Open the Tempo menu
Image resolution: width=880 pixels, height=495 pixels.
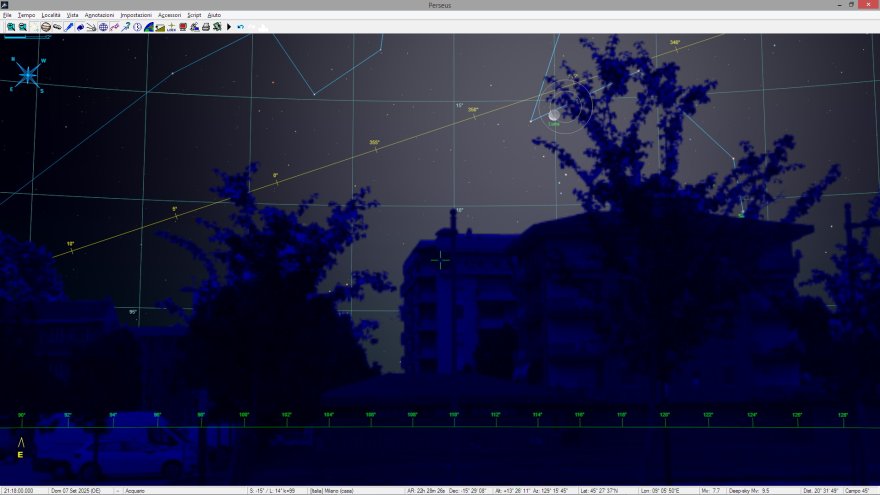[x=26, y=16]
